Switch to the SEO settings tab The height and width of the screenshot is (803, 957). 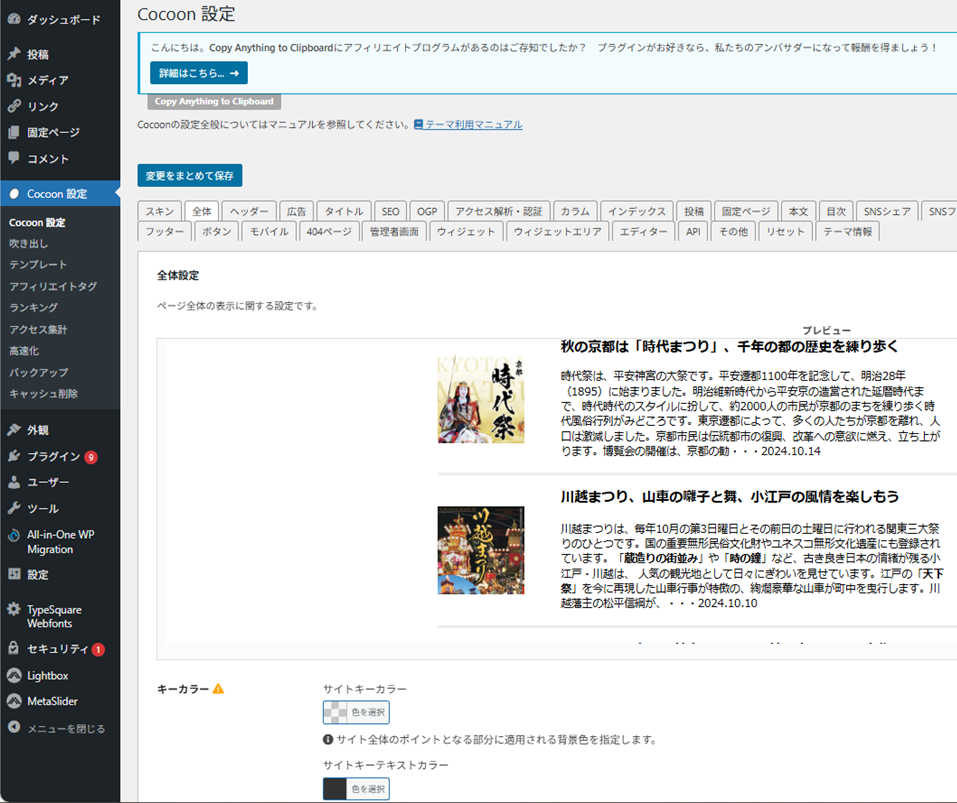[390, 211]
